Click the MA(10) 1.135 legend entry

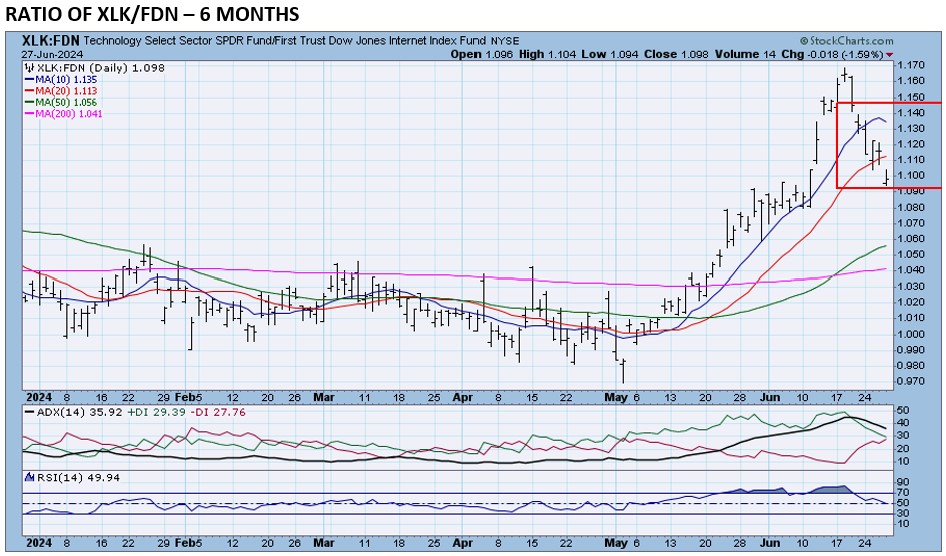(60, 80)
